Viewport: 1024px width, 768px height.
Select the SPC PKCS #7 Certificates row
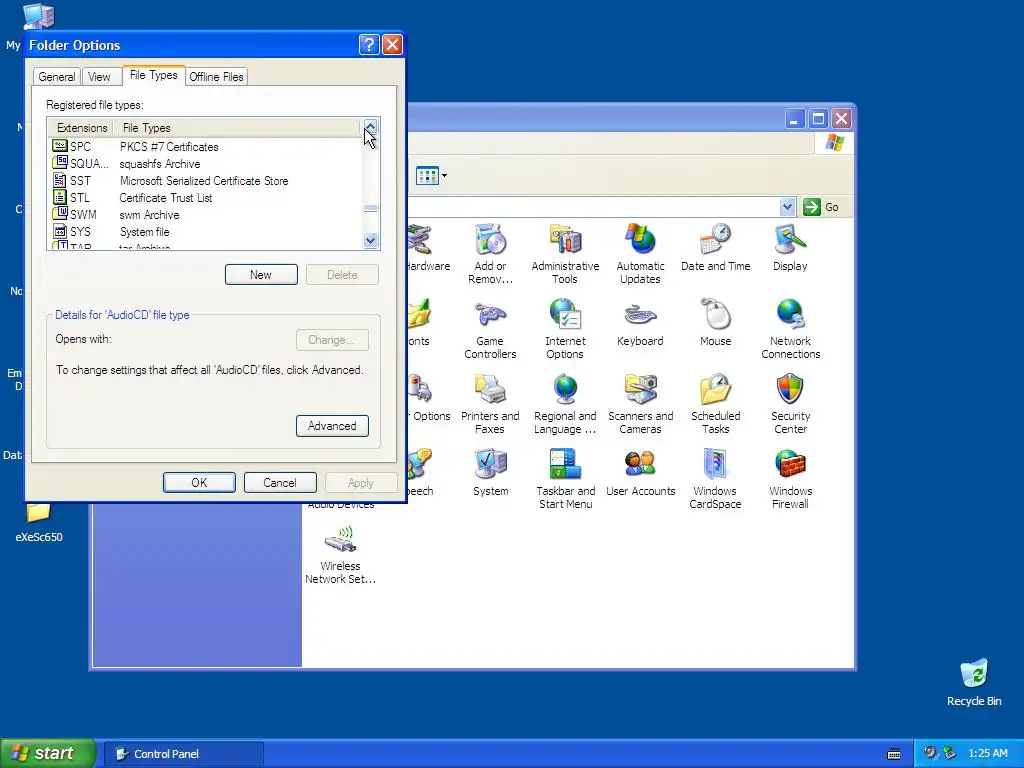pos(205,146)
